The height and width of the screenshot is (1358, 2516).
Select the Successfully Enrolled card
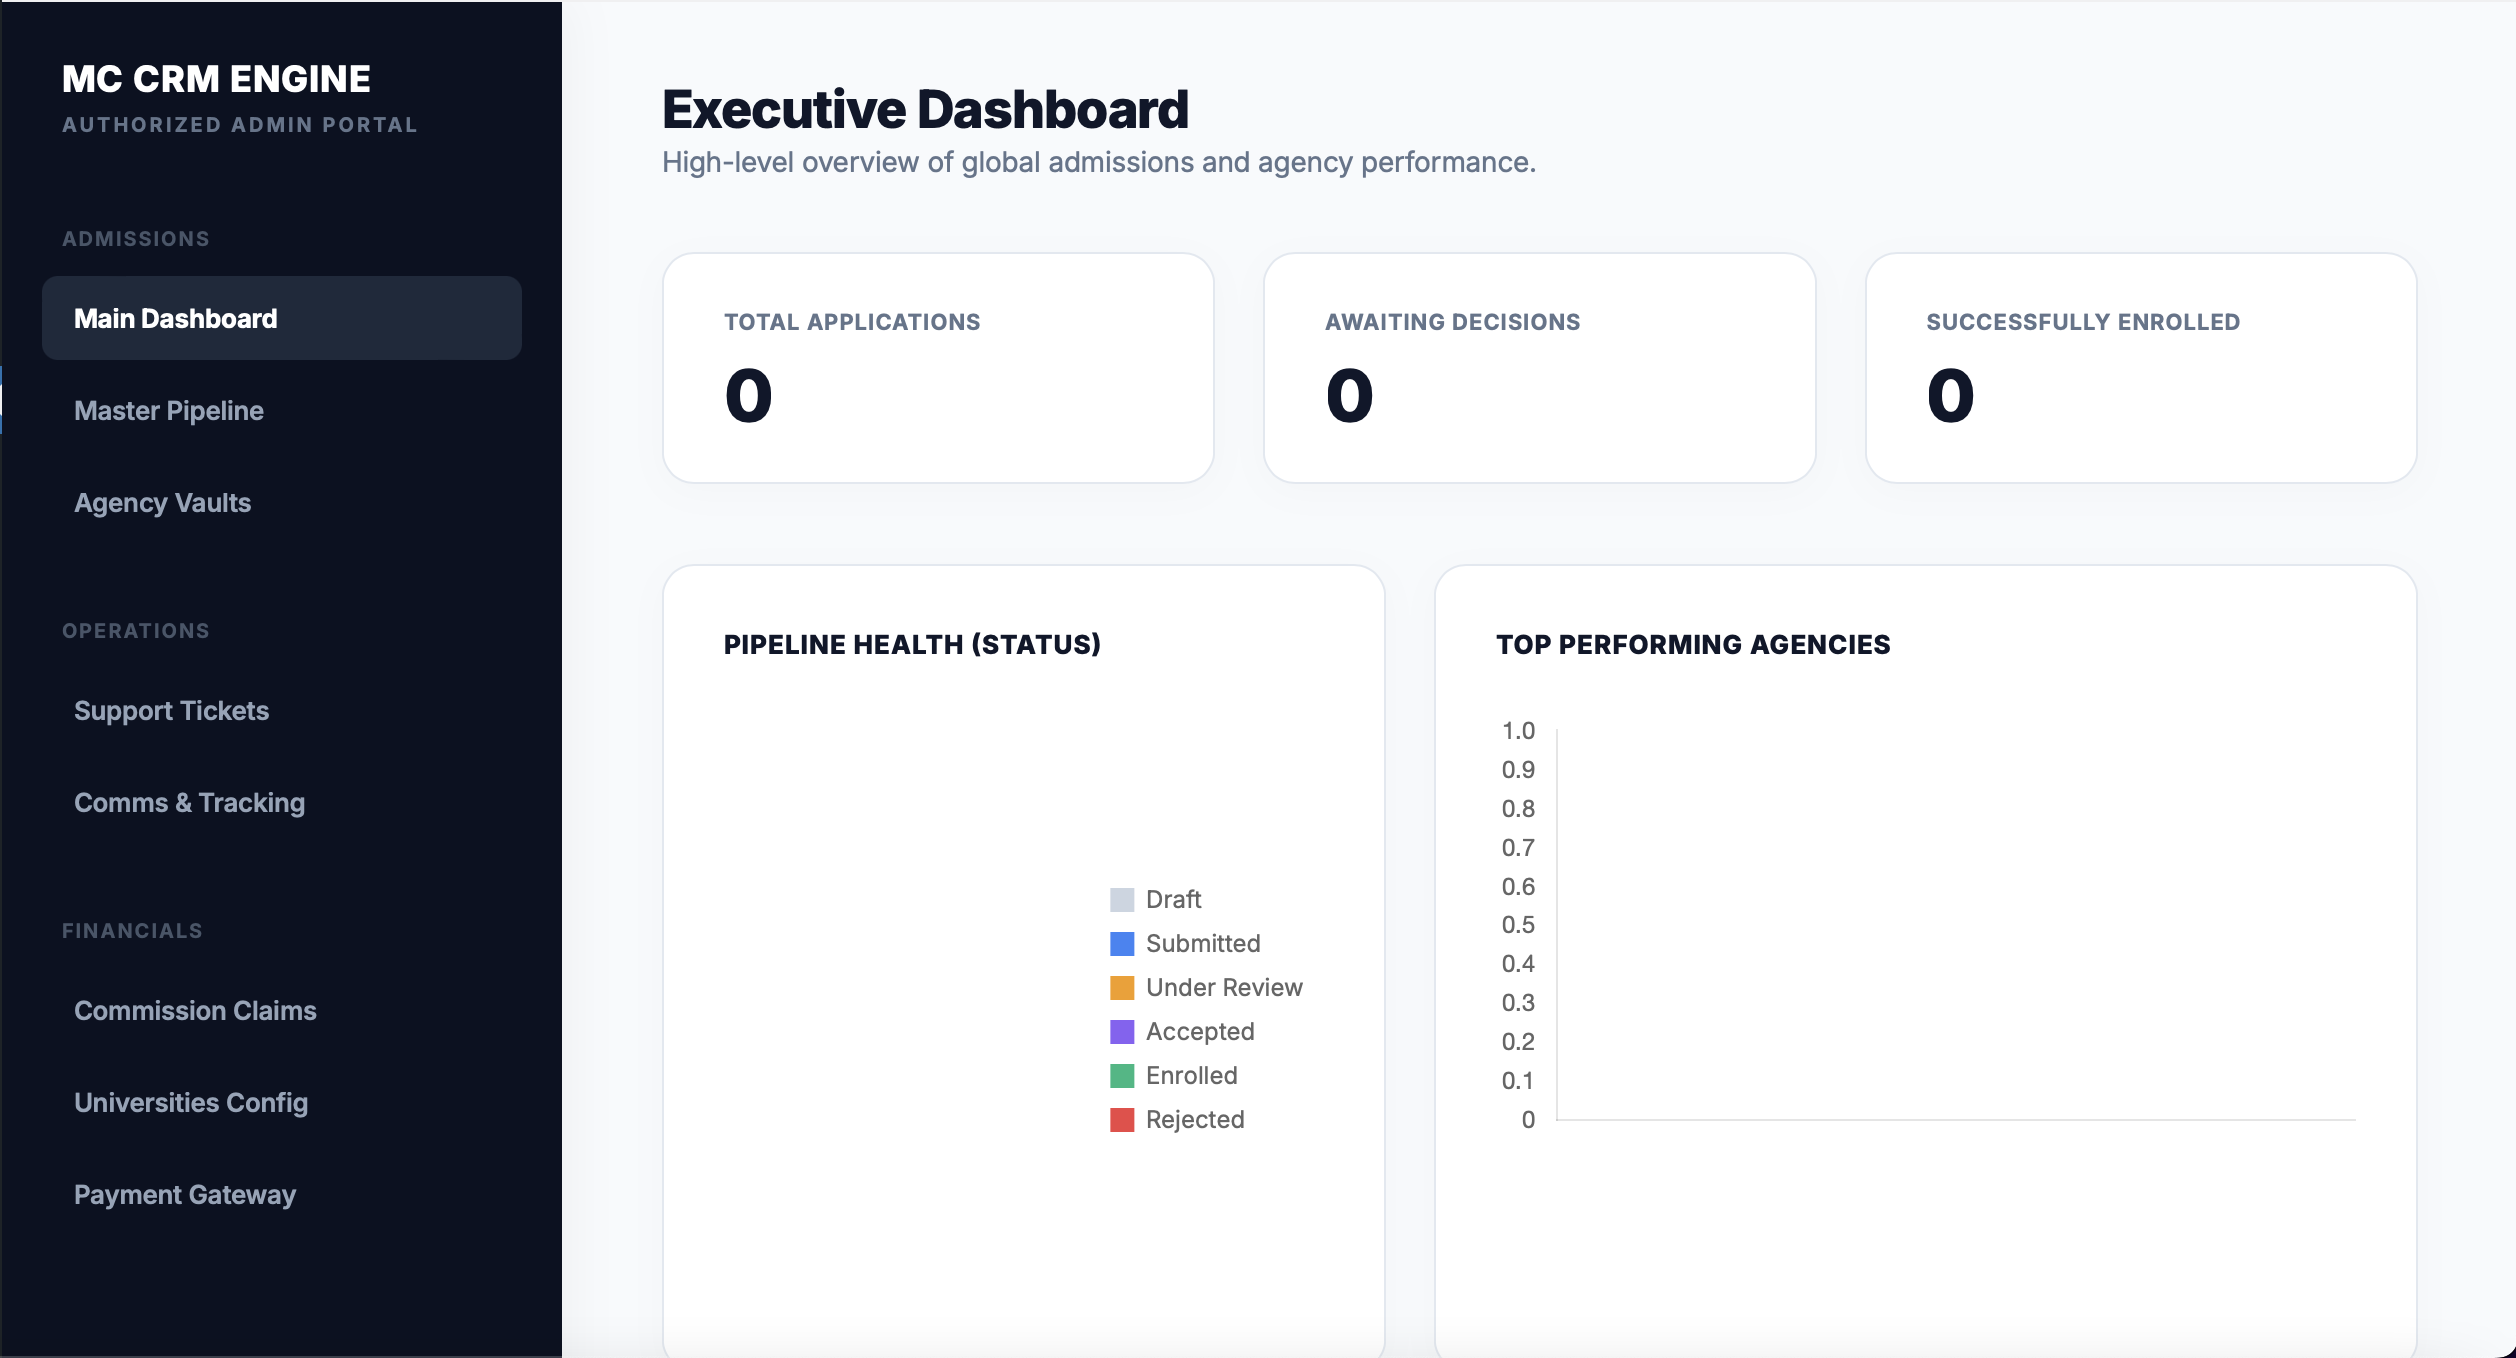[x=2141, y=368]
